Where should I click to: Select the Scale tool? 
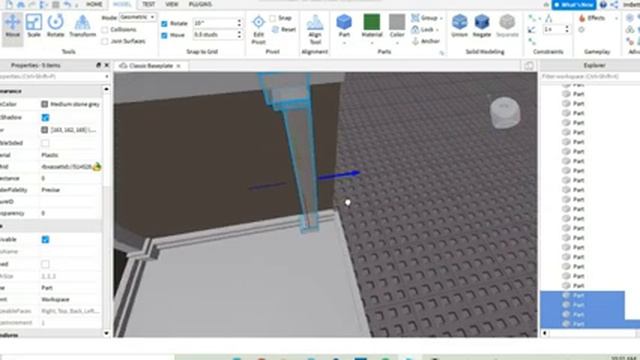(x=34, y=26)
